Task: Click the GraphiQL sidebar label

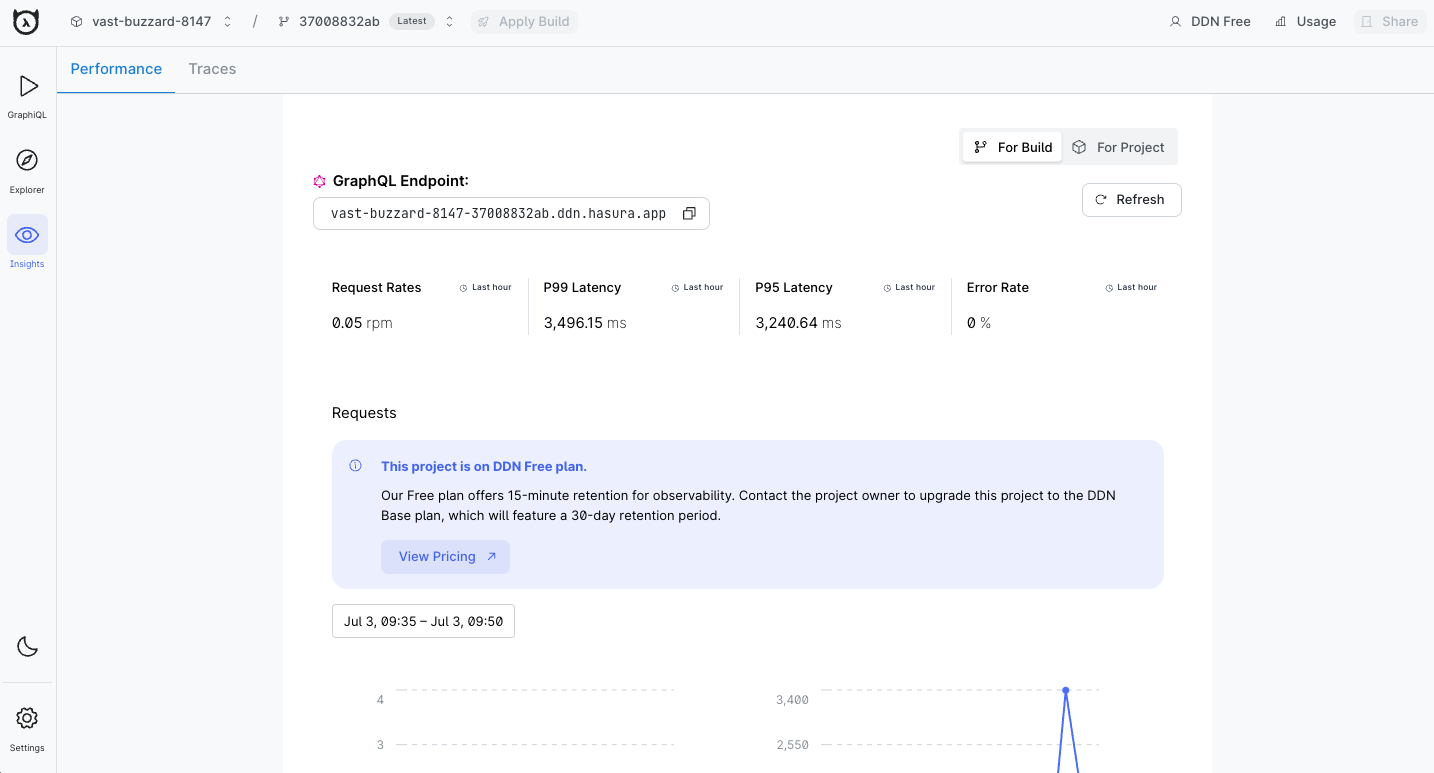Action: pos(27,115)
